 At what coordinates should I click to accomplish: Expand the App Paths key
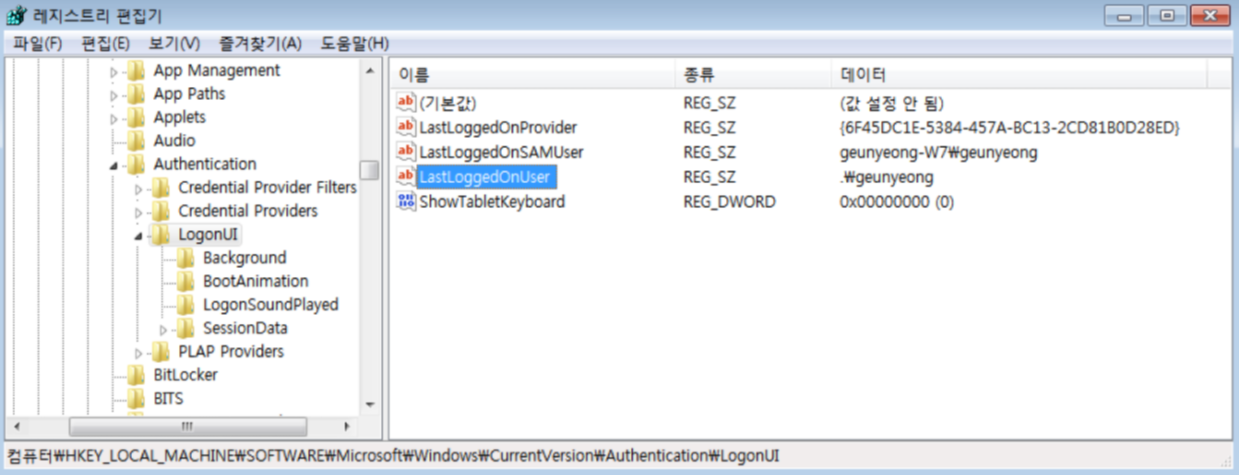click(113, 94)
